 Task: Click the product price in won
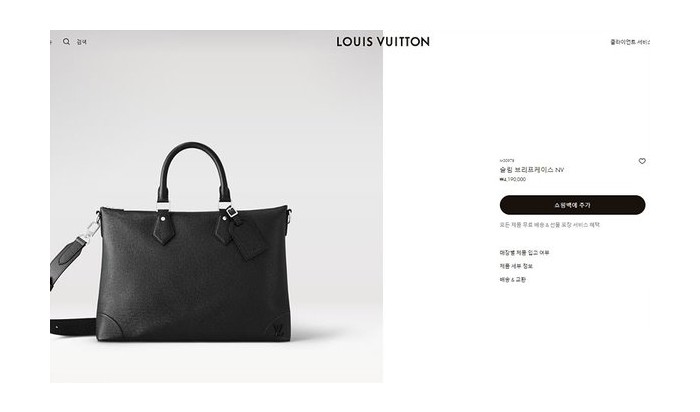pos(512,179)
